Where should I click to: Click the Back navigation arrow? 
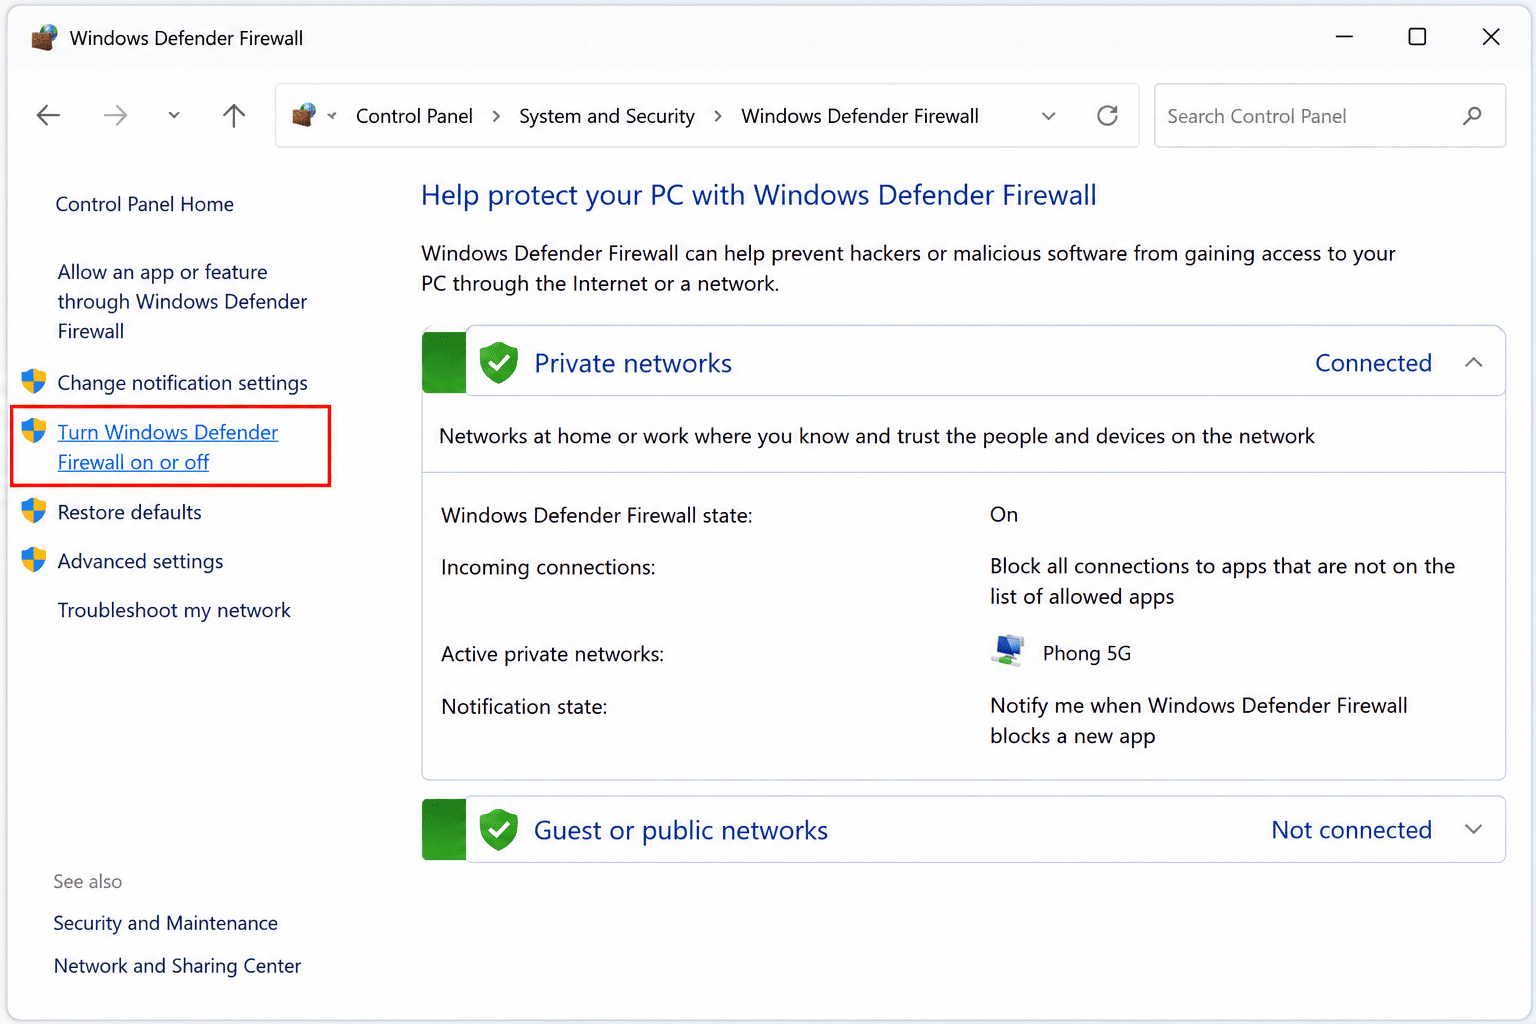pyautogui.click(x=48, y=116)
